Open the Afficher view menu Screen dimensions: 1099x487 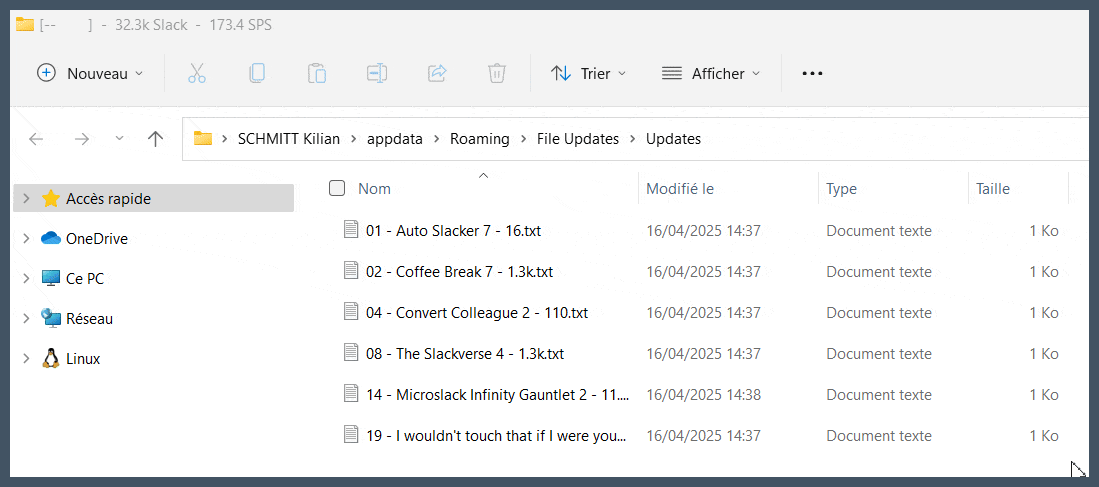[x=710, y=73]
